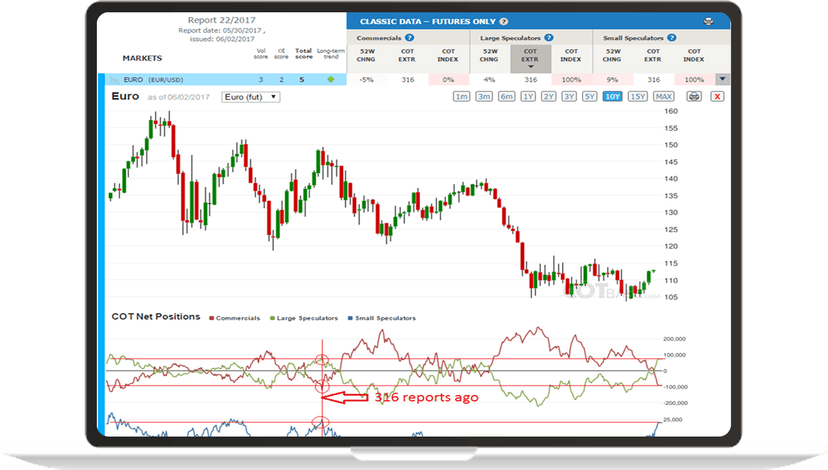Select 5Y chart time range
The height and width of the screenshot is (470, 828).
point(590,97)
